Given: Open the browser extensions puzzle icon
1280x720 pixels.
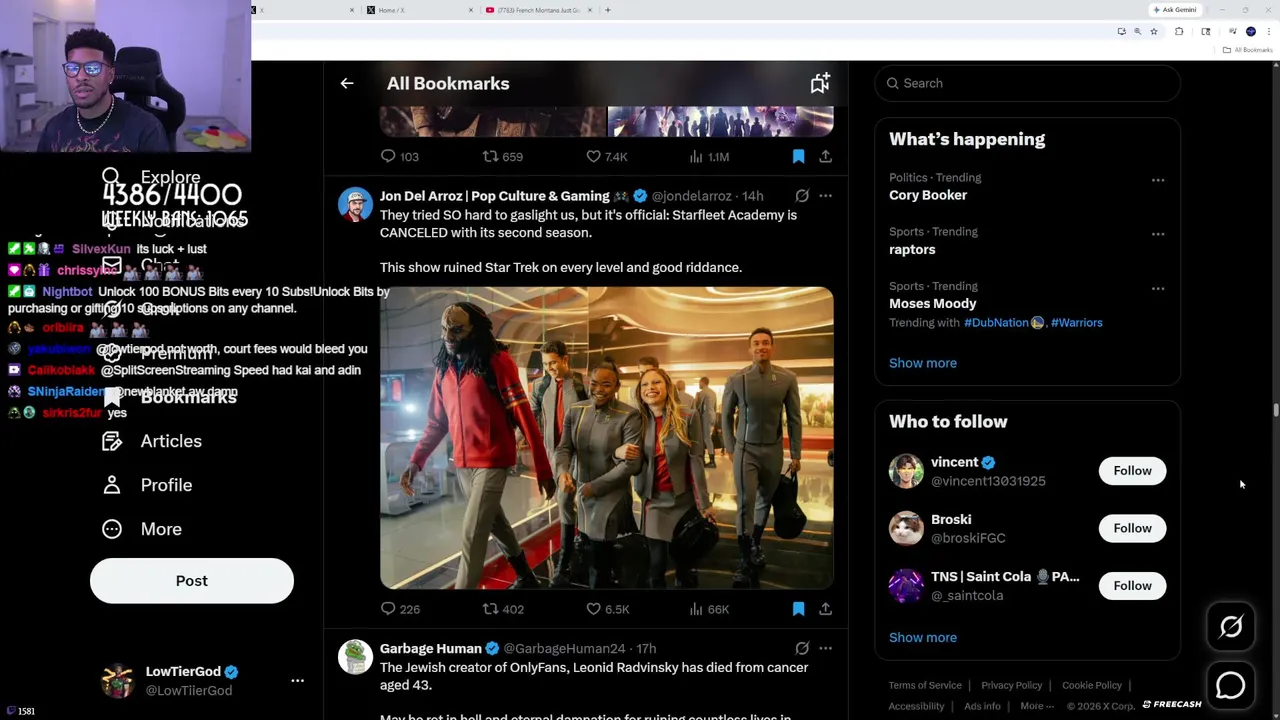Looking at the screenshot, I should [x=1179, y=32].
